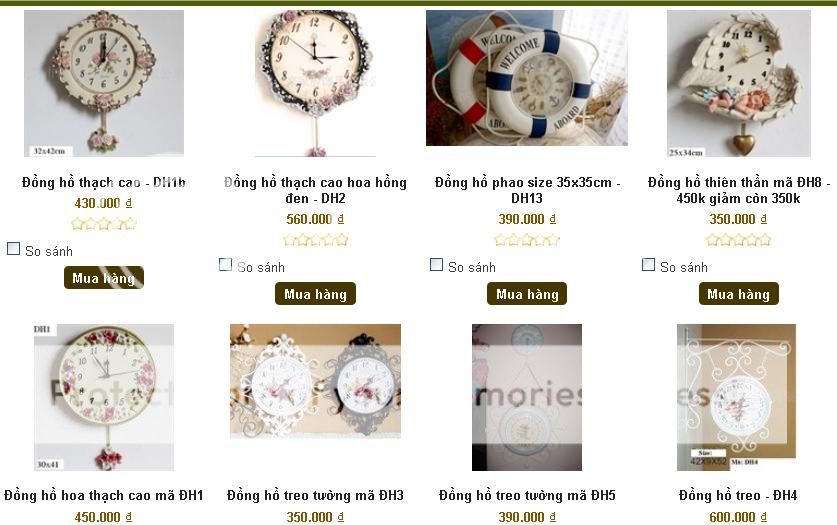This screenshot has height=525, width=837.
Task: View the Welcome lifebuoy clock photo
Action: 527,78
